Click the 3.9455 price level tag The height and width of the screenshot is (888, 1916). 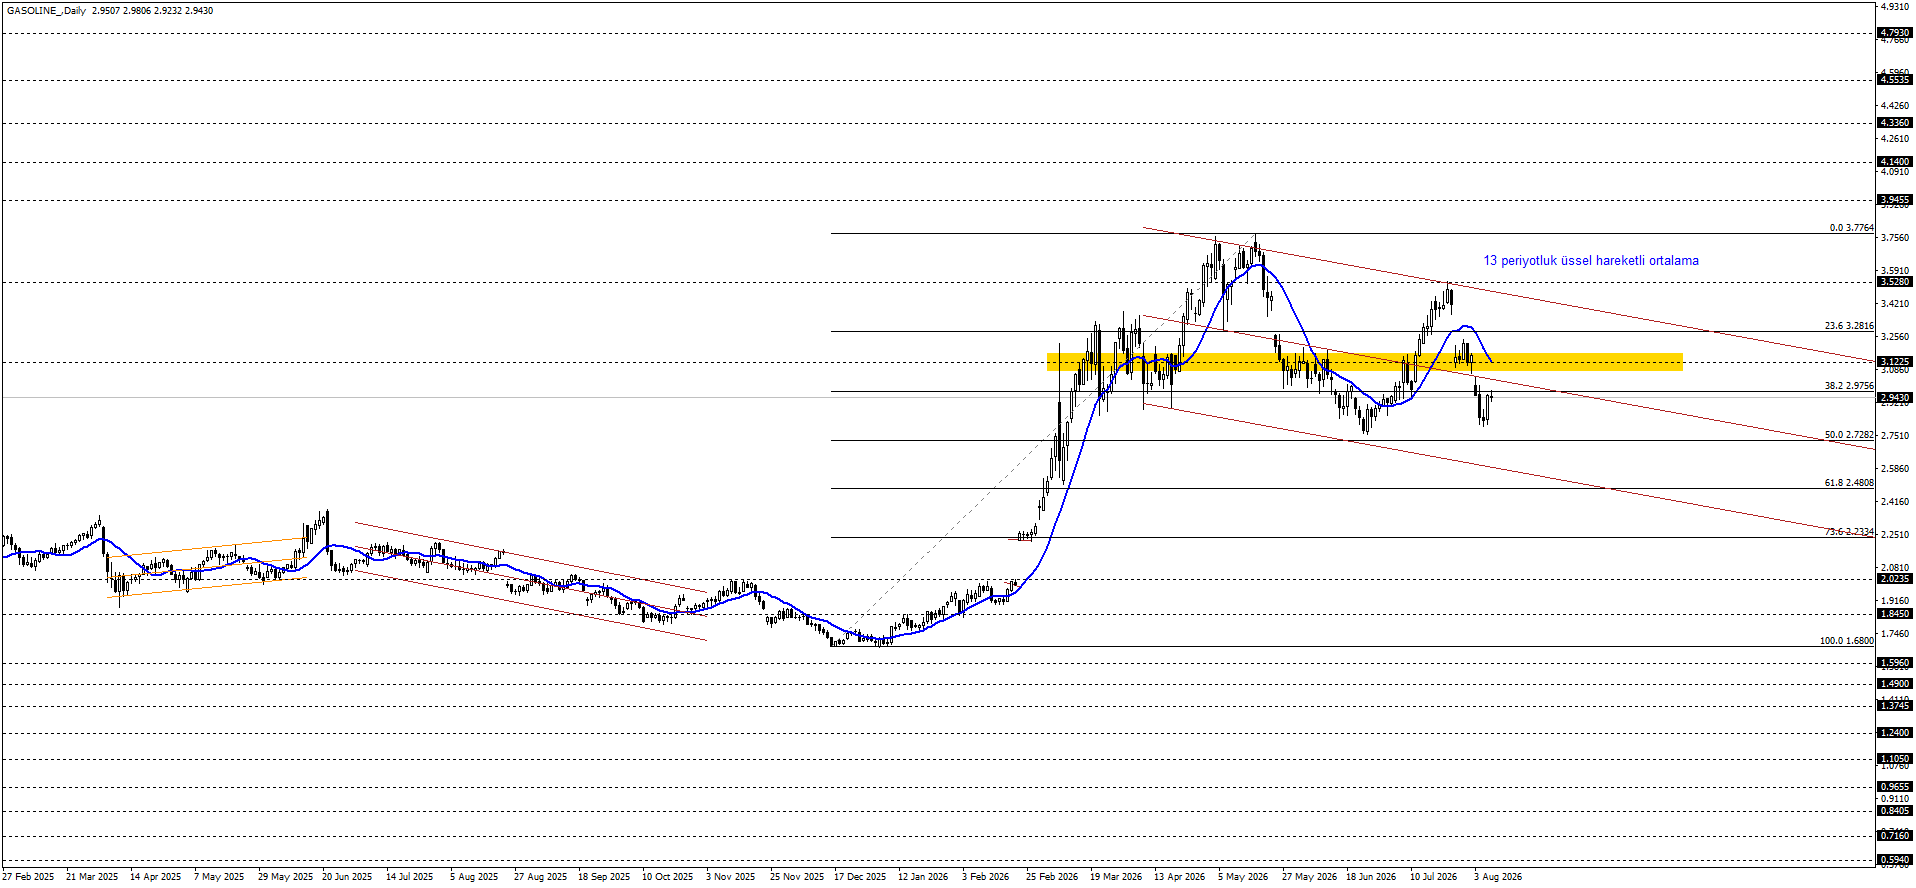point(1895,200)
